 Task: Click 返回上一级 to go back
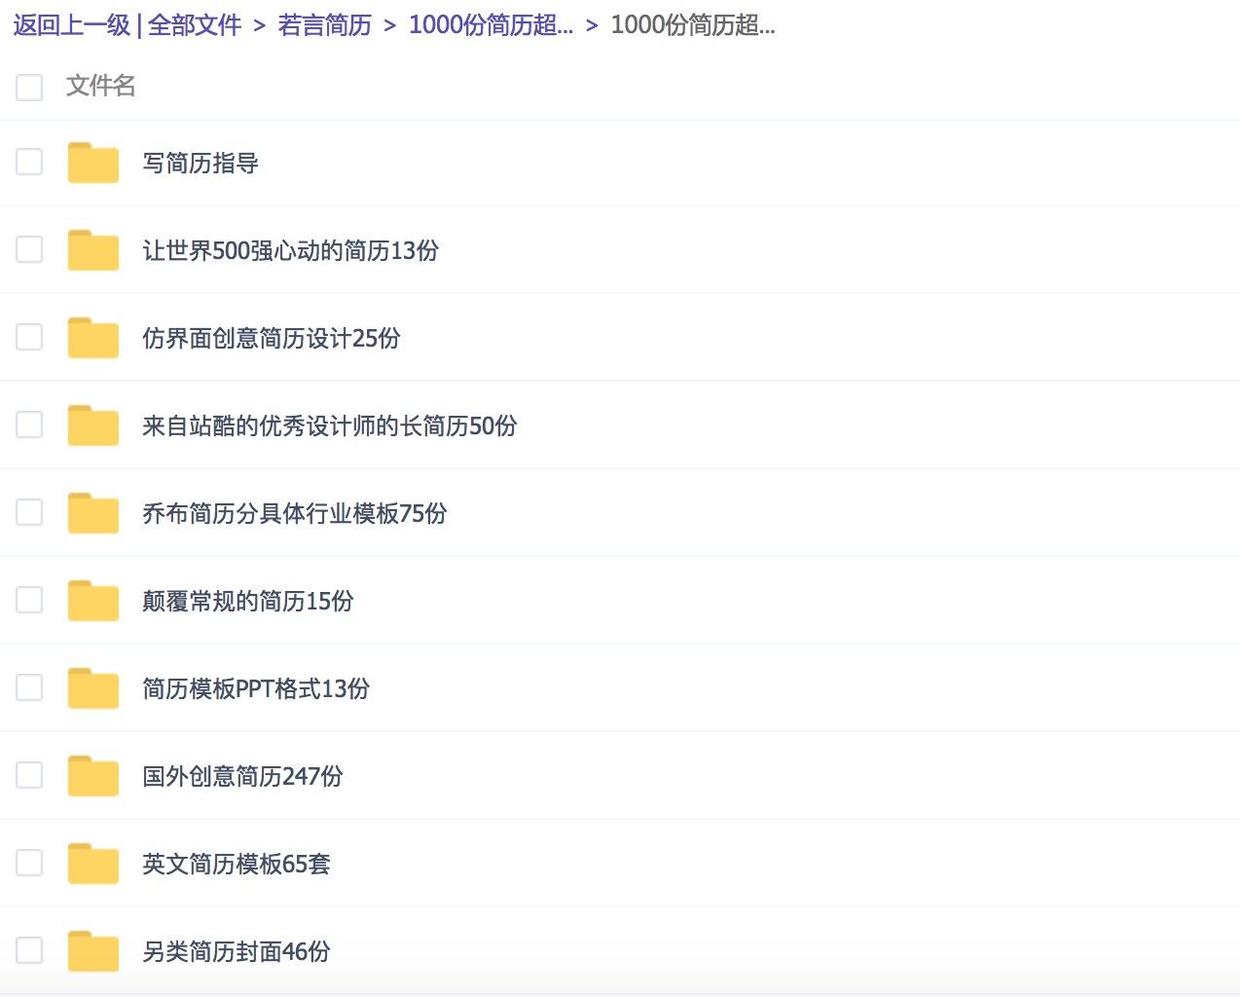click(71, 25)
